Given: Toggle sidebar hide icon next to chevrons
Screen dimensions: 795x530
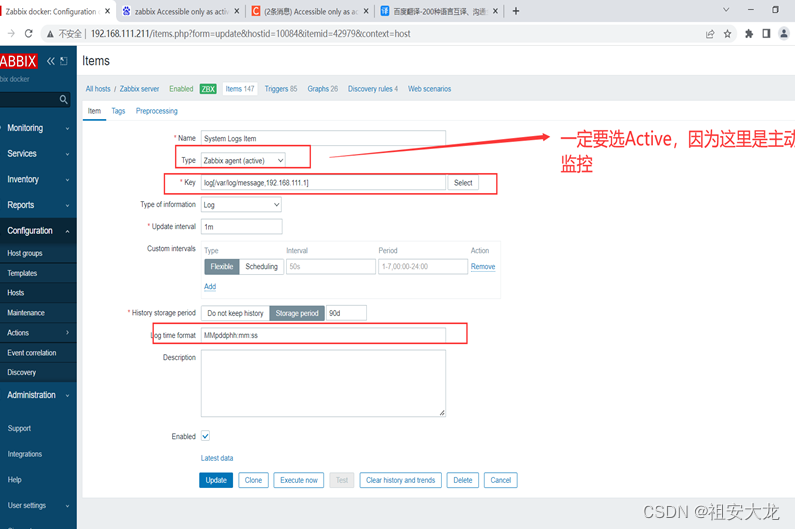Looking at the screenshot, I should click(64, 61).
